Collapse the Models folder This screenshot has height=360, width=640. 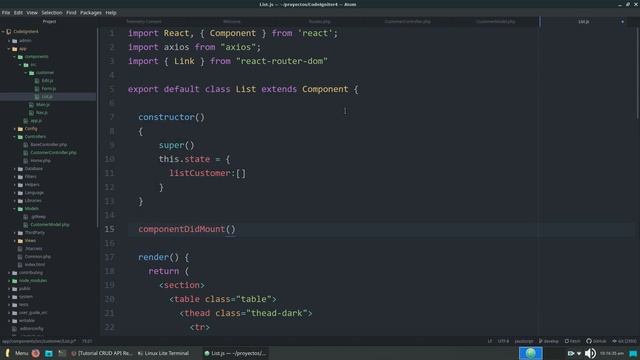pyautogui.click(x=15, y=209)
